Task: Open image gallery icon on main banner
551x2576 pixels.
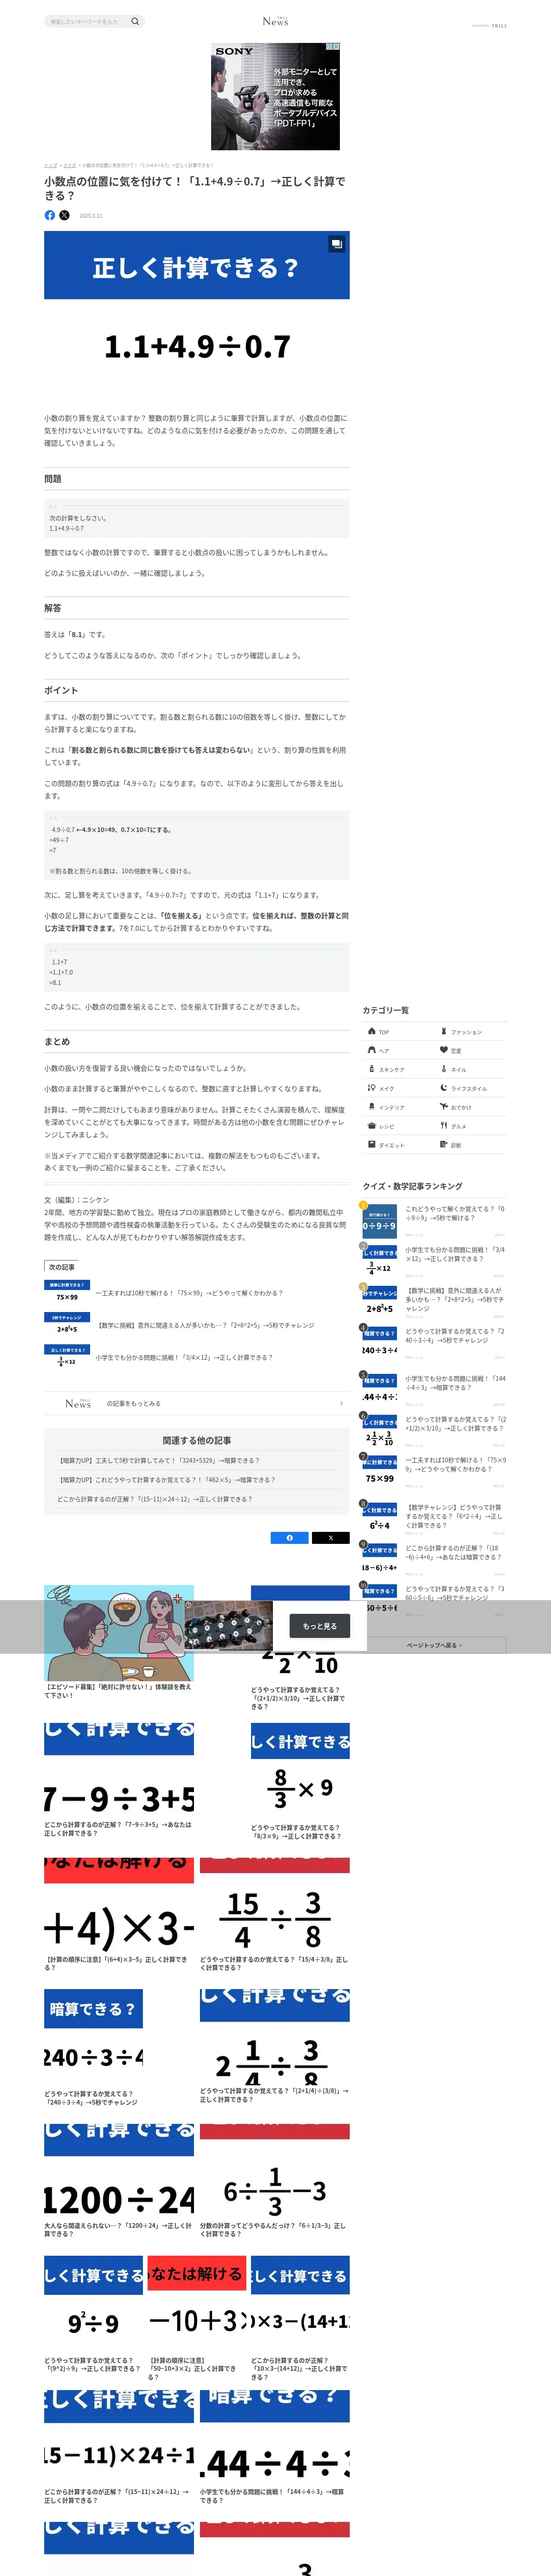Action: coord(337,243)
